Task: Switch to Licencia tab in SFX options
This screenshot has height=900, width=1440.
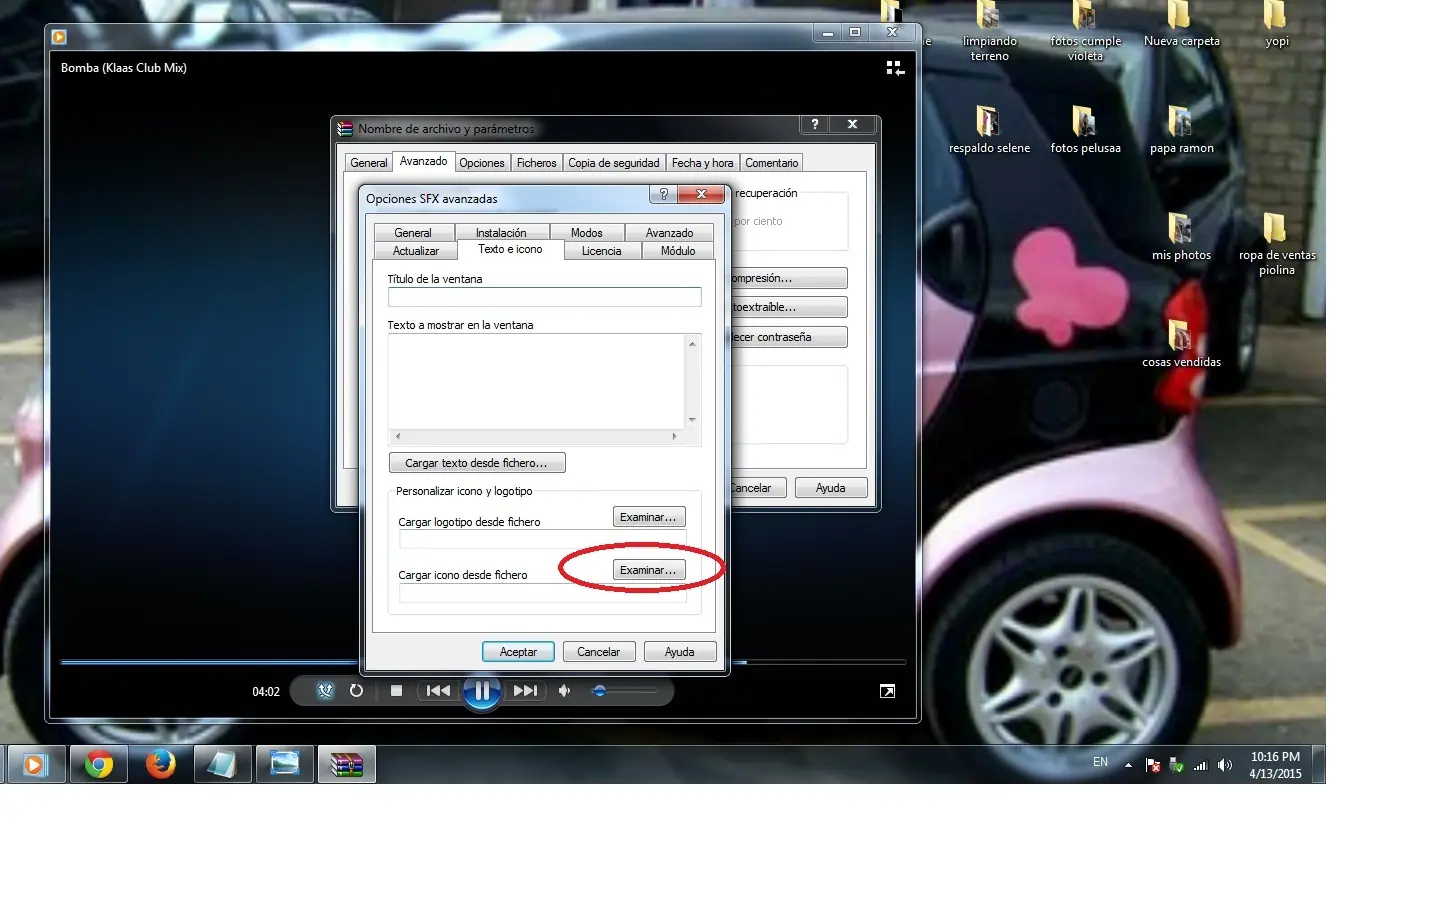Action: pyautogui.click(x=601, y=251)
